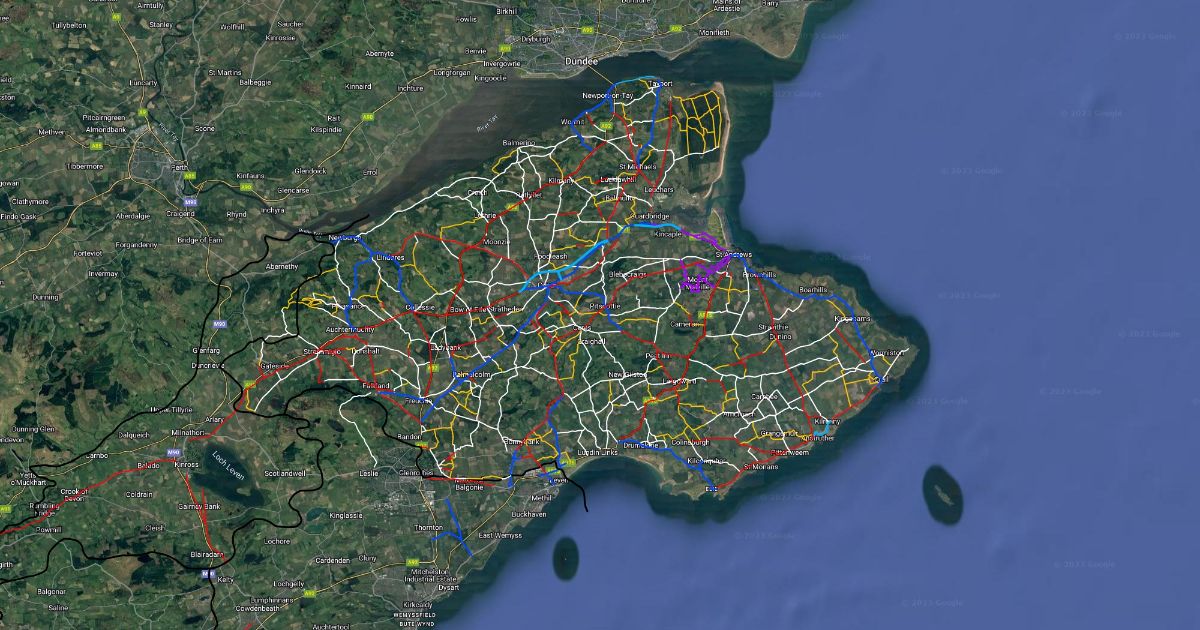Click the M90 shield near Kelty
This screenshot has height=630, width=1200.
click(207, 574)
